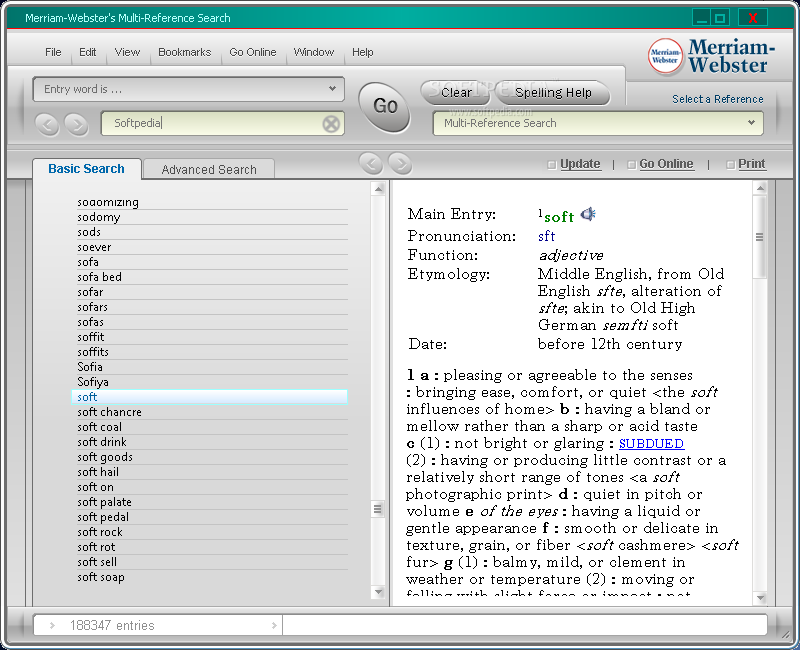The width and height of the screenshot is (800, 650).
Task: Select 'soft hail' in the word list
Action: pos(210,472)
